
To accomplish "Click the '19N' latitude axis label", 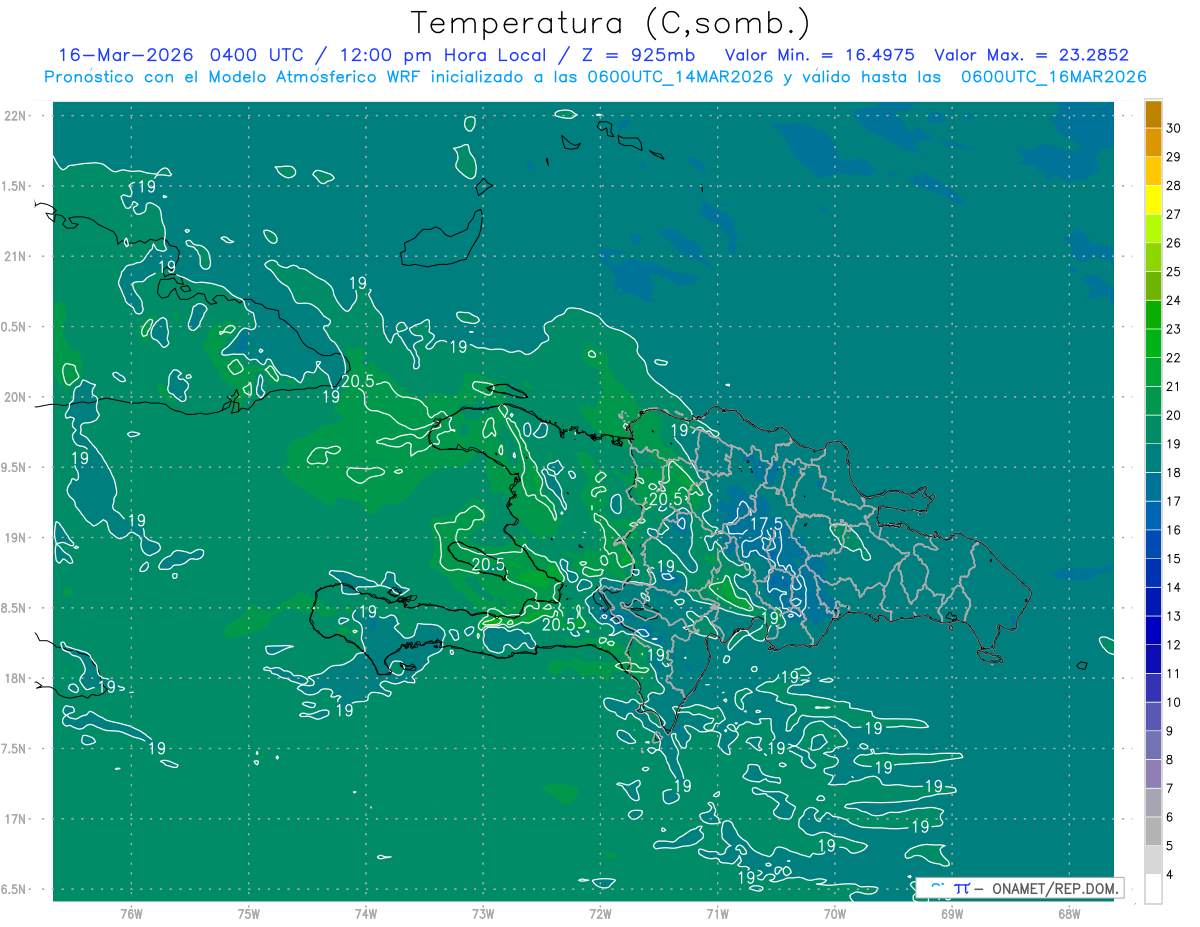I will (17, 538).
